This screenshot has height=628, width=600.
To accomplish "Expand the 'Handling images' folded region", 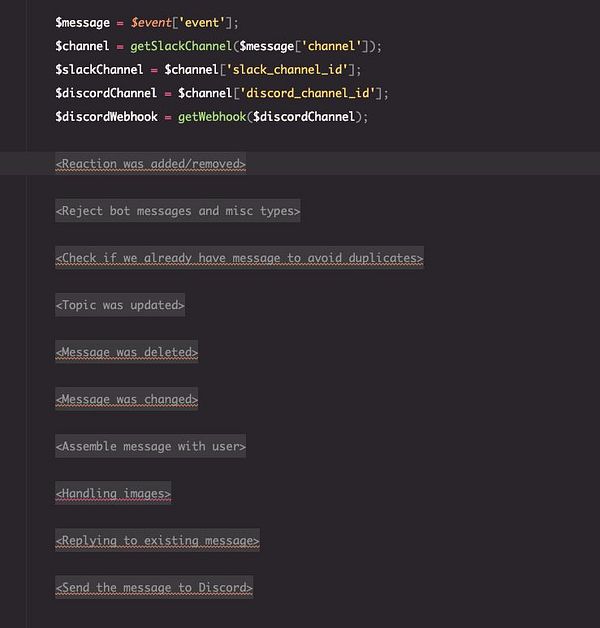I will 113,493.
